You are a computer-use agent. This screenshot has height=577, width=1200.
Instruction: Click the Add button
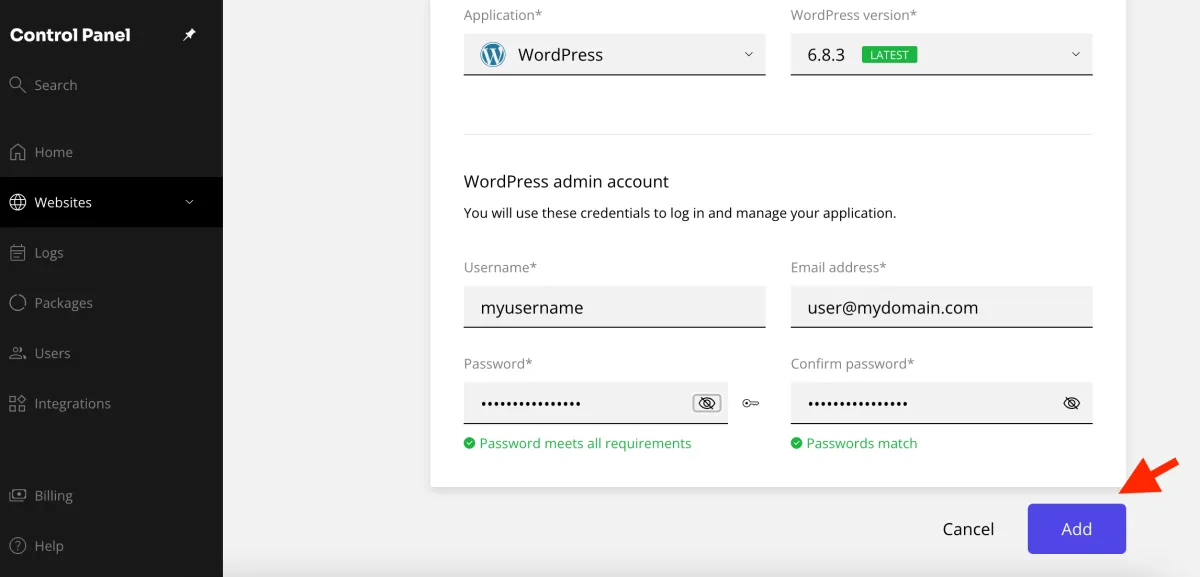point(1076,529)
